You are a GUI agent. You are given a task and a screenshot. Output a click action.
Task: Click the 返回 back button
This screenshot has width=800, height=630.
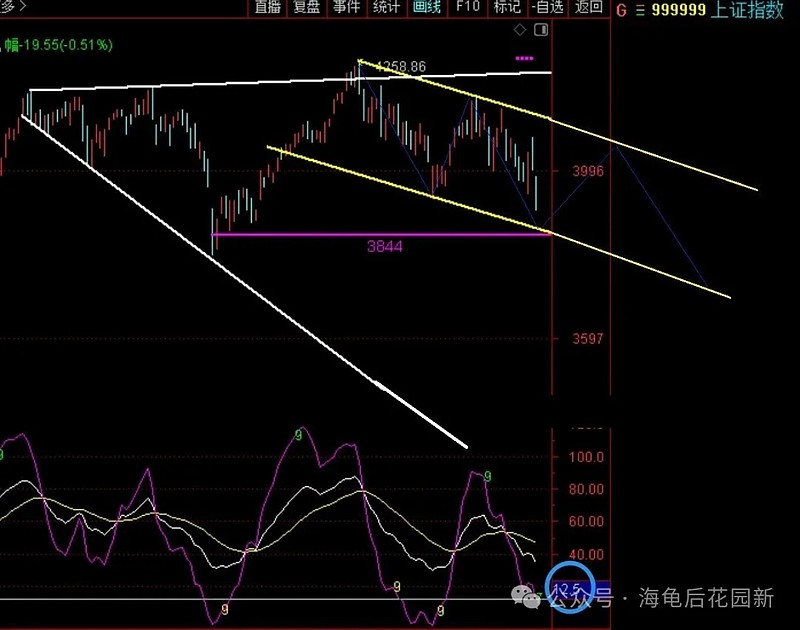589,7
